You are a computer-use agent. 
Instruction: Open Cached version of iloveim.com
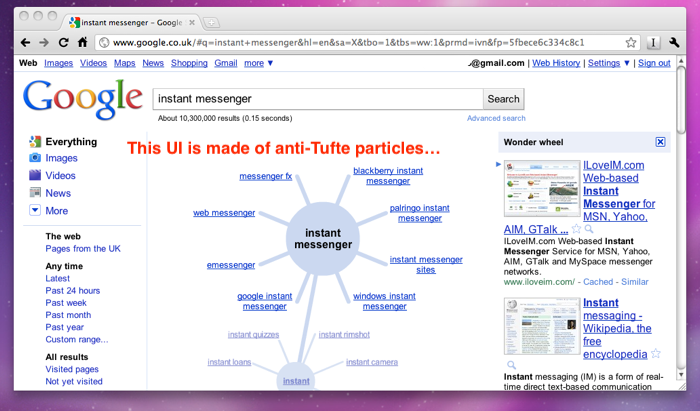[598, 282]
